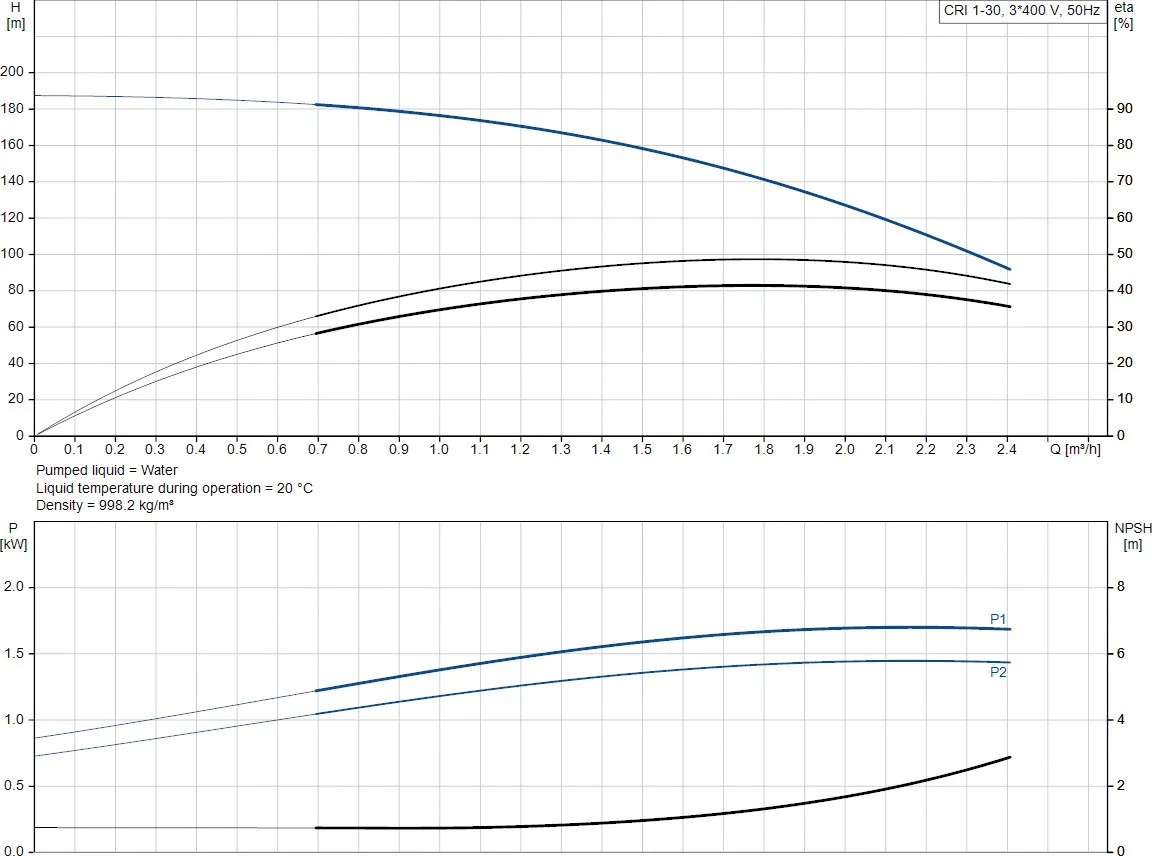
Task: Click the 180 tick on the H axis
Action: coord(12,108)
